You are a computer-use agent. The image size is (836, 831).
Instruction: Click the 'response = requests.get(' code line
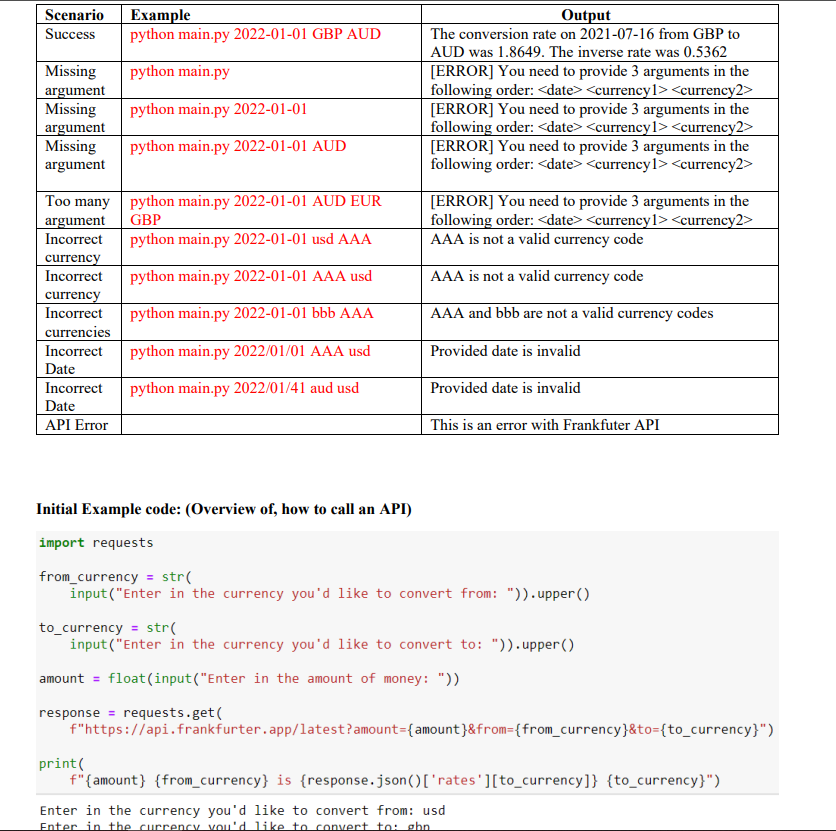131,713
